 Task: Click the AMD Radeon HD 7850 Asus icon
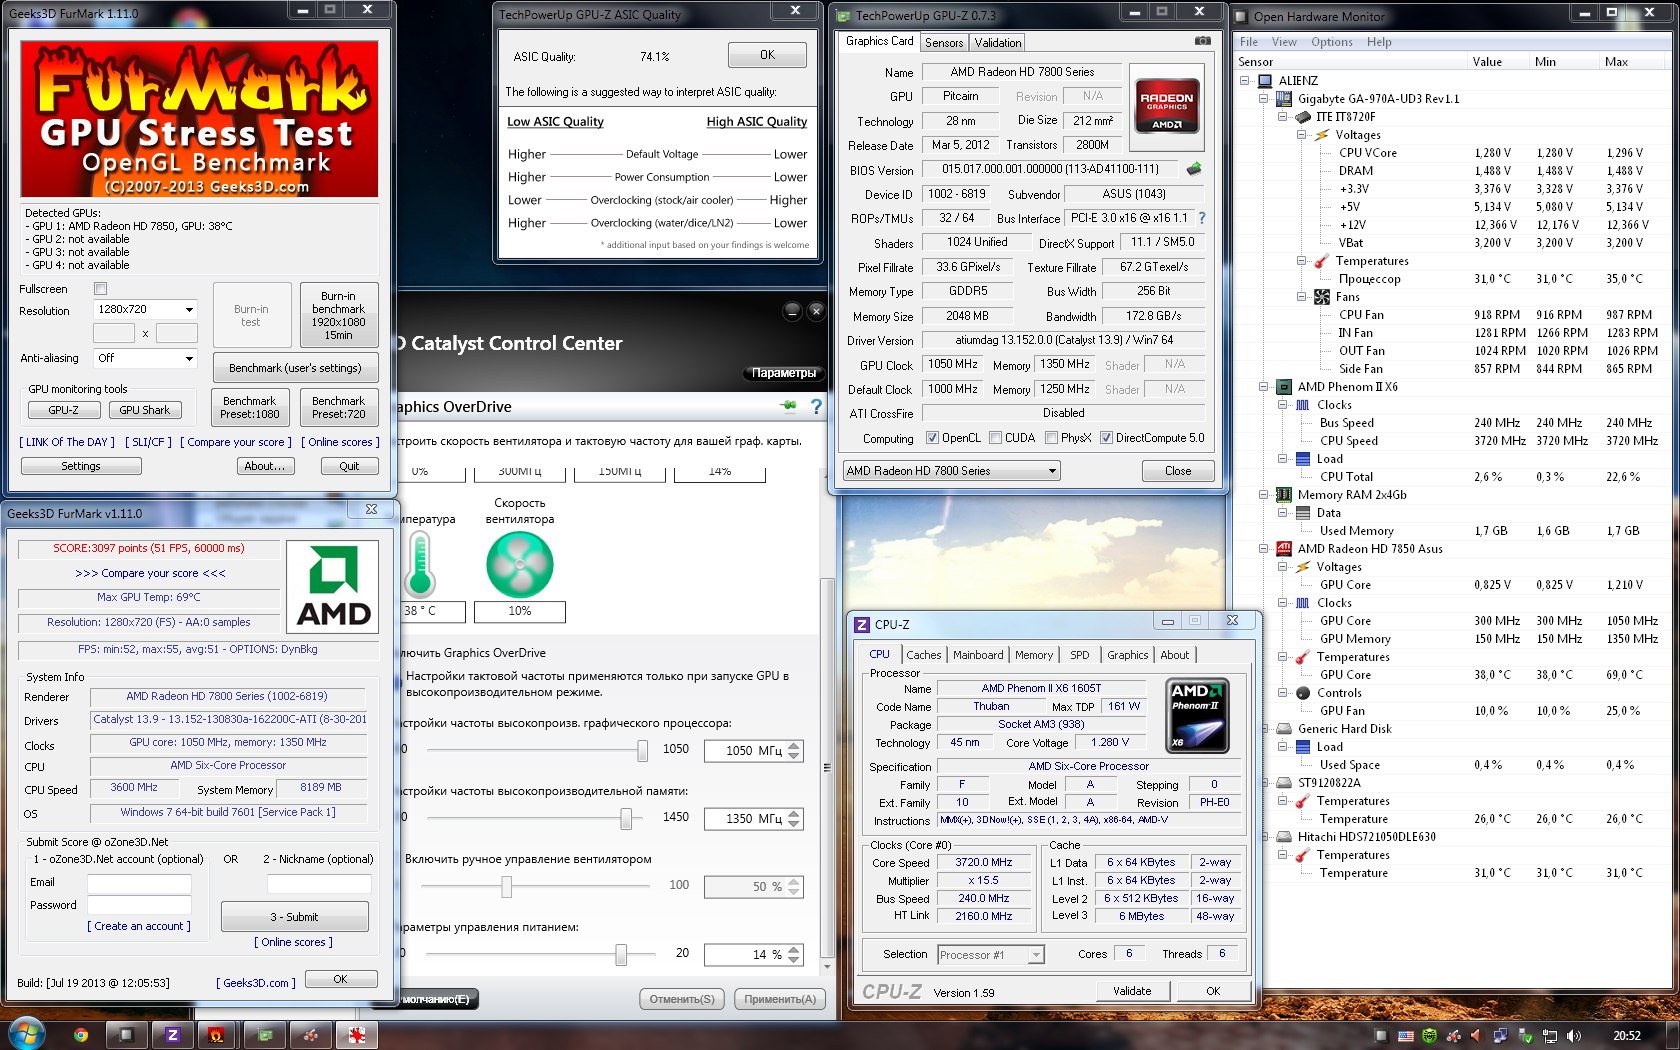(x=1284, y=549)
